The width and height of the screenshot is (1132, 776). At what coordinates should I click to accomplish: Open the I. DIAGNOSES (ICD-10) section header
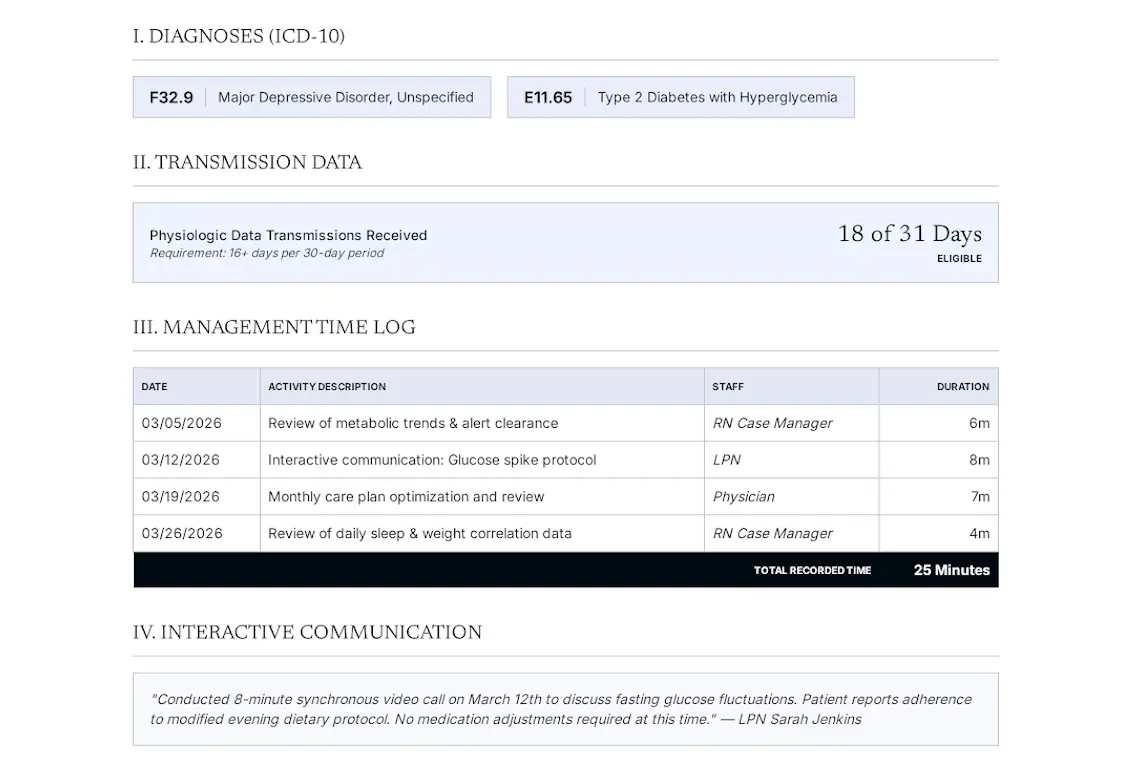point(238,36)
